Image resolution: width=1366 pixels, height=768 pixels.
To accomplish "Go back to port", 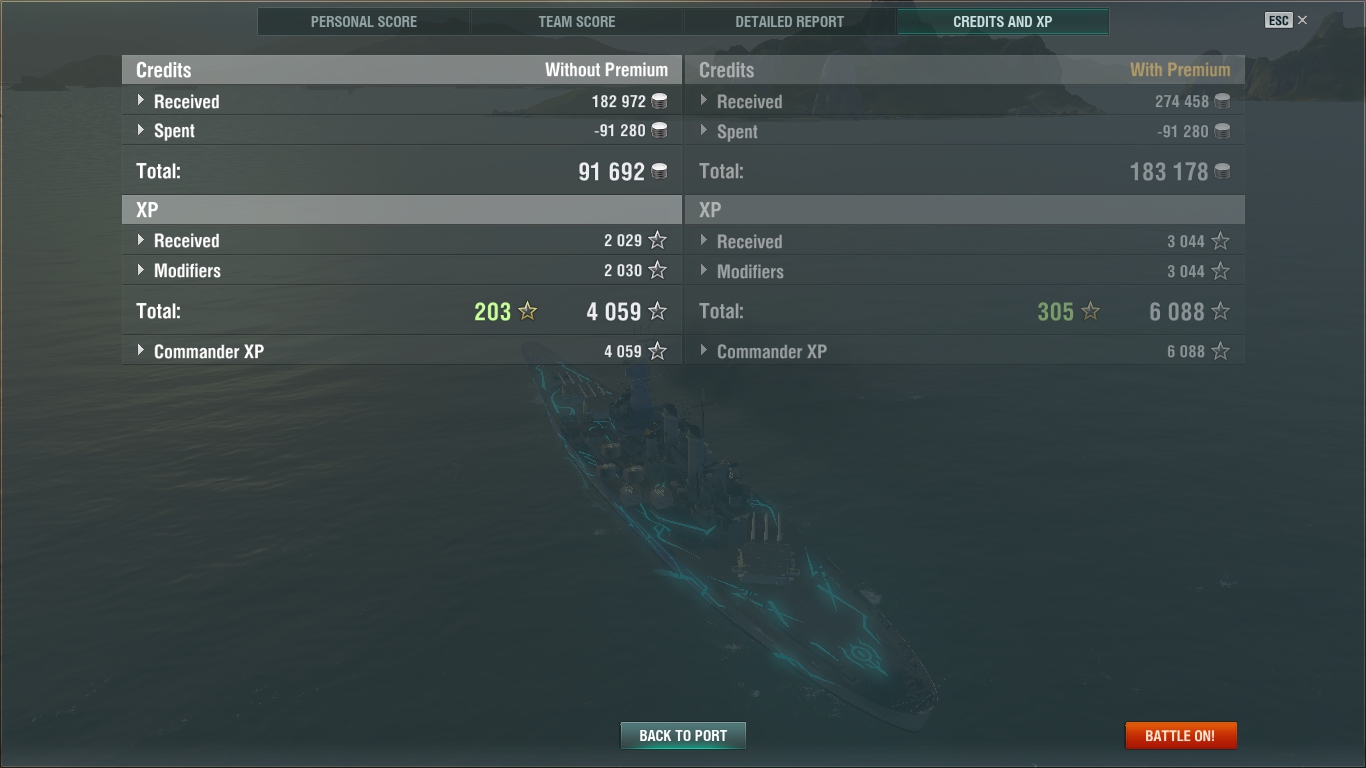I will tap(683, 735).
